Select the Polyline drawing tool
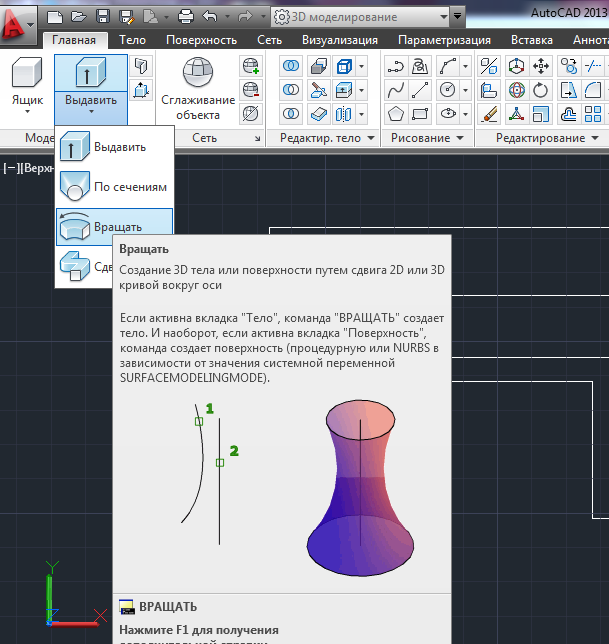 [396, 66]
